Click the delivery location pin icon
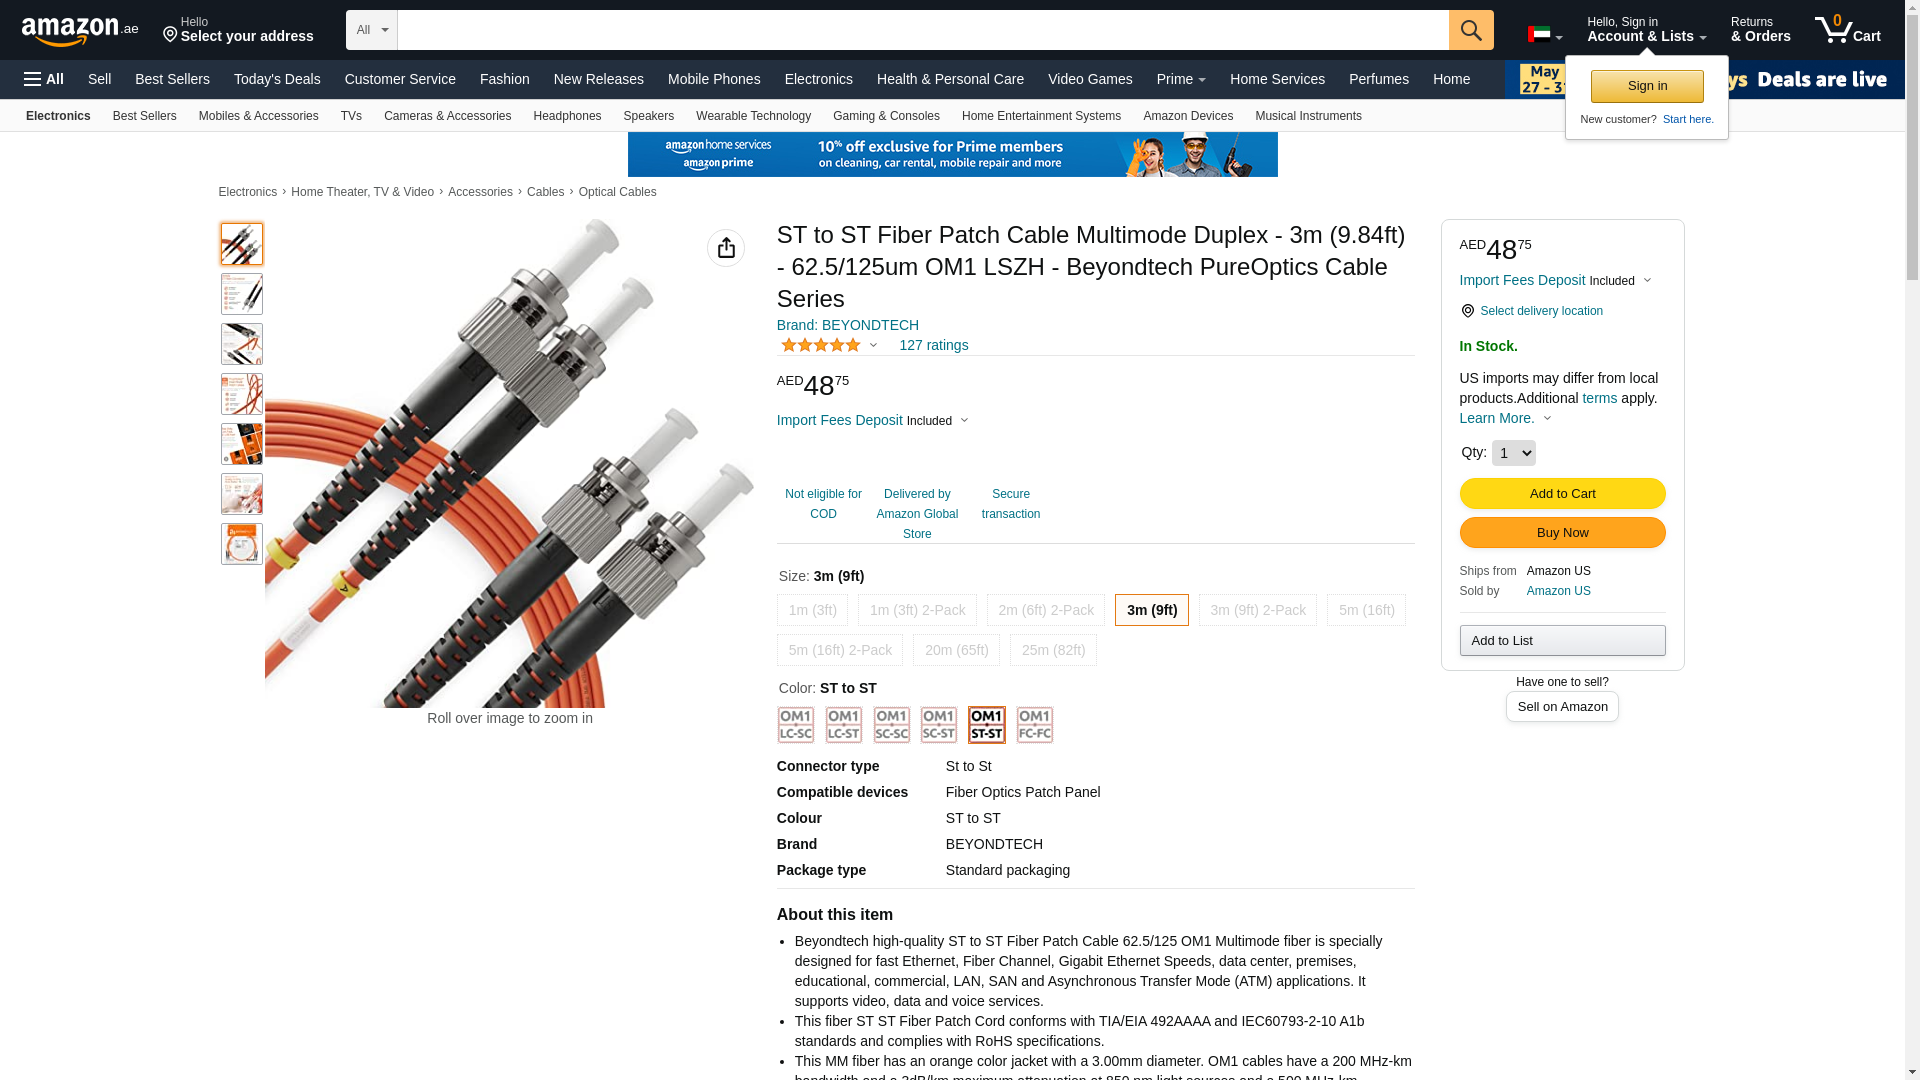This screenshot has height=1080, width=1920. click(1467, 311)
